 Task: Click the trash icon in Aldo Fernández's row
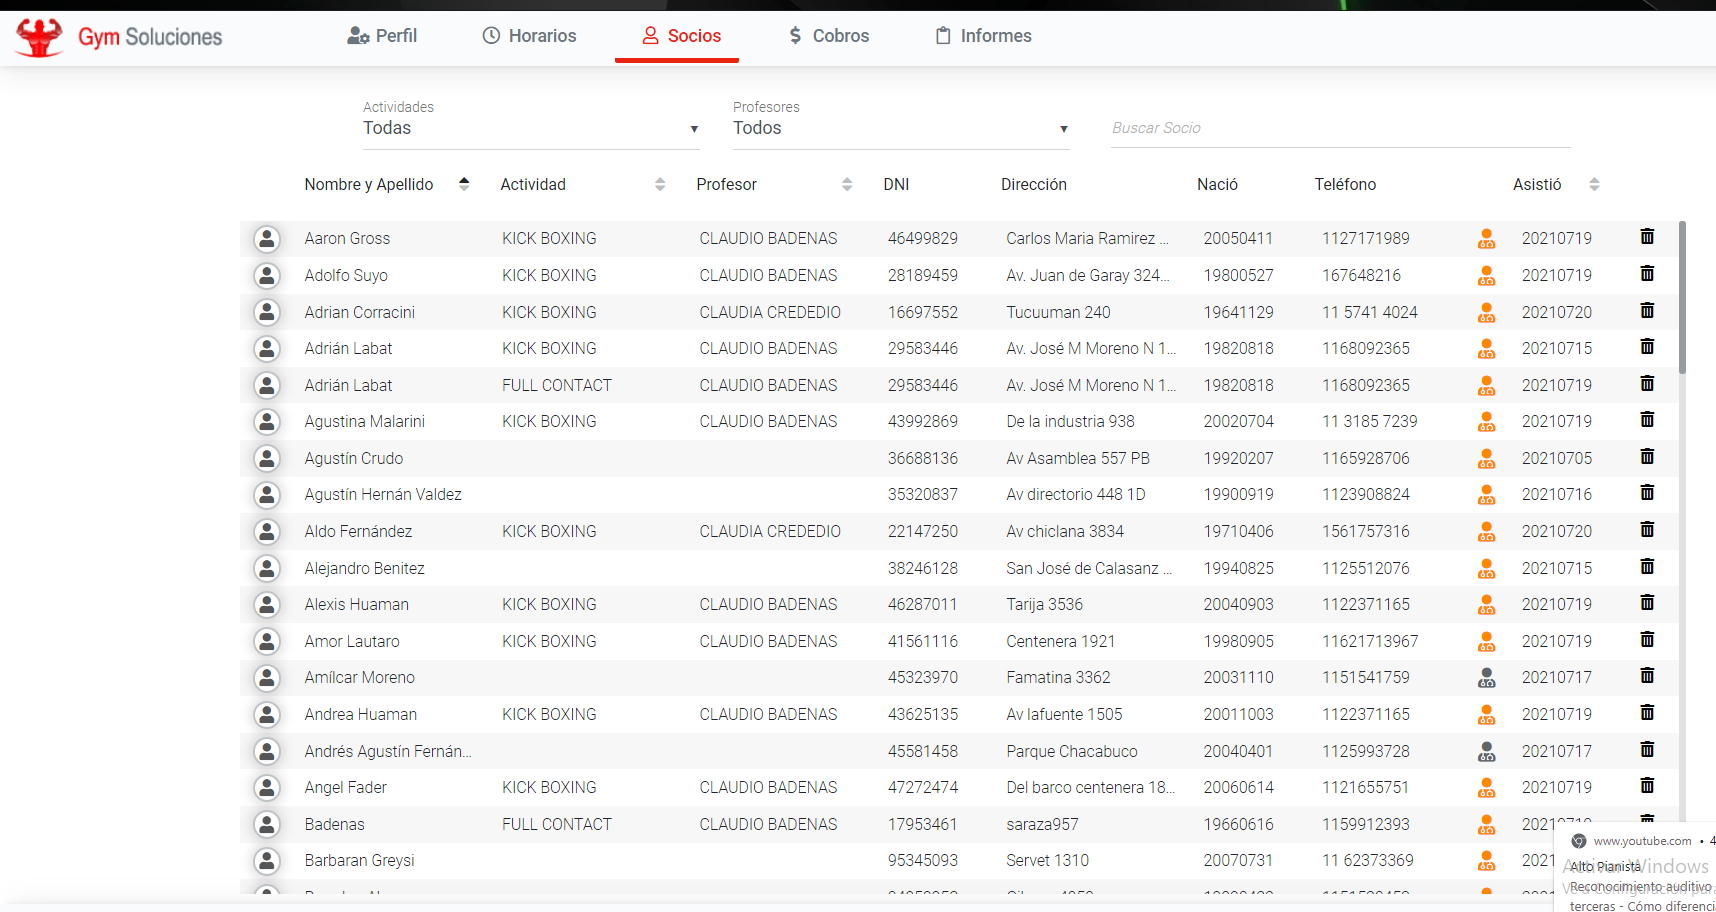pyautogui.click(x=1647, y=530)
